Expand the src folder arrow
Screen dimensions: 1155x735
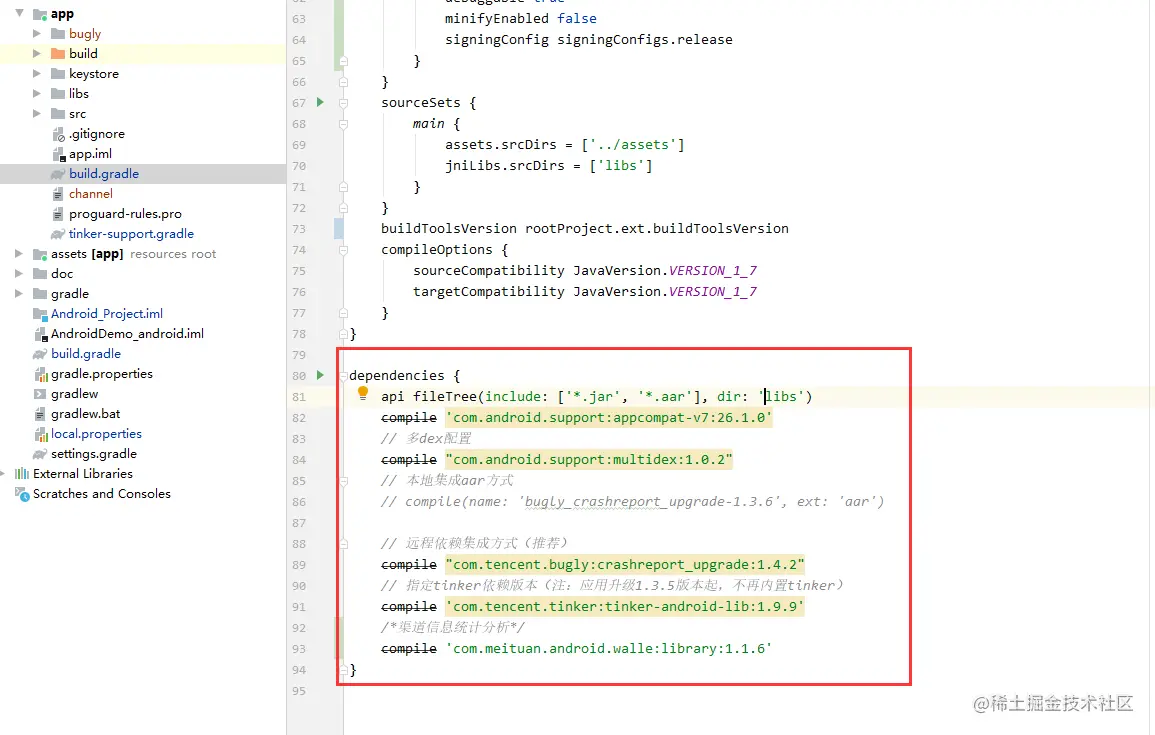coord(37,113)
